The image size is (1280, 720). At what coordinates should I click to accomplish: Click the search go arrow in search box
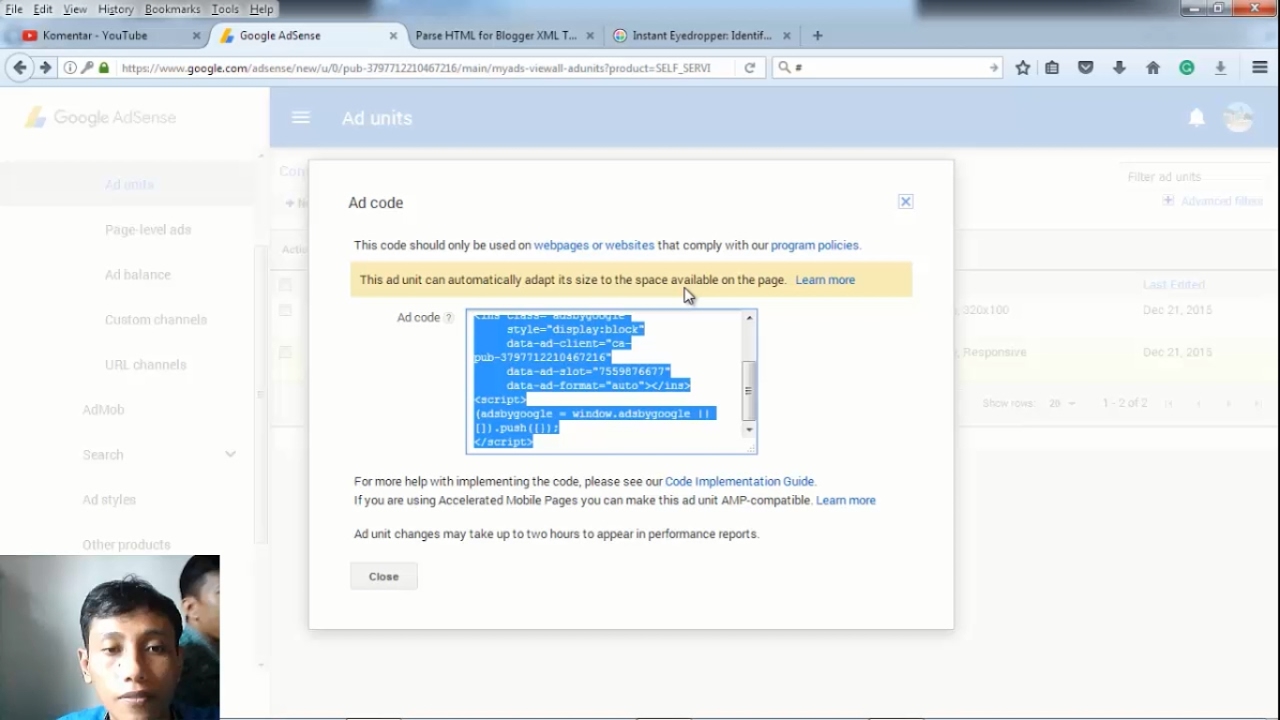point(993,68)
